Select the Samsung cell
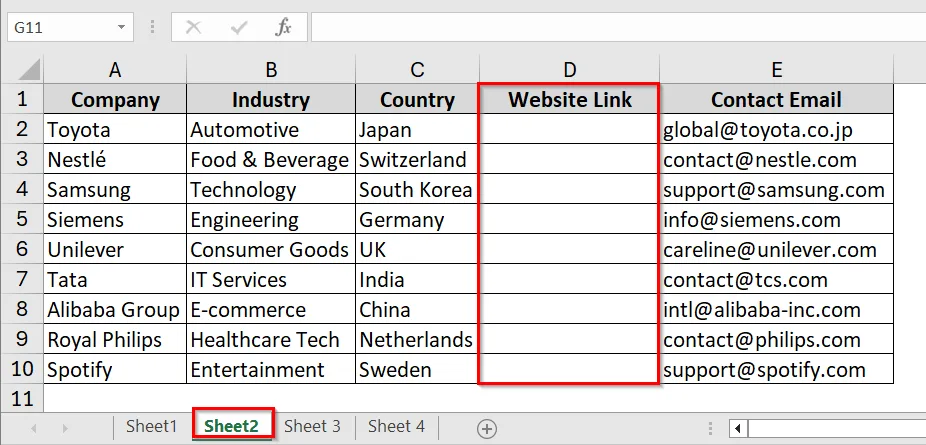Screen dimensions: 926x445 [115, 189]
